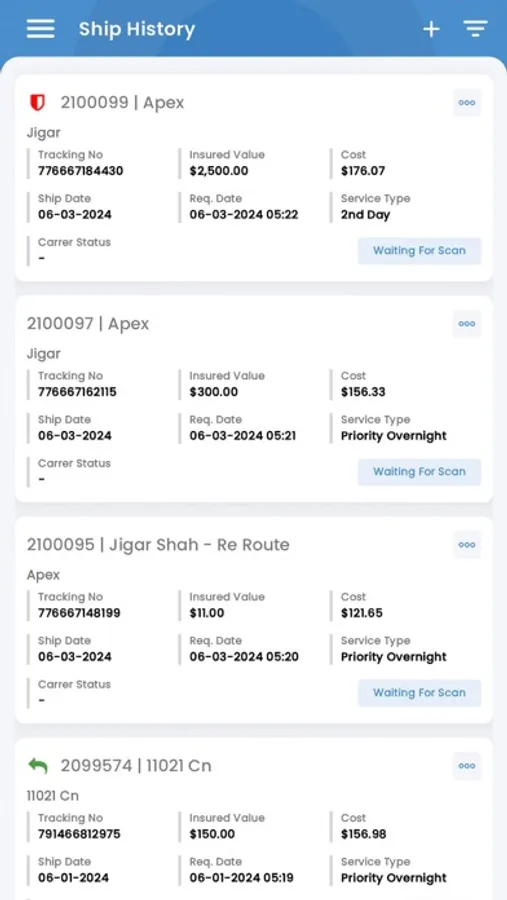
Task: Click insured value $2,500.00
Action: (219, 171)
